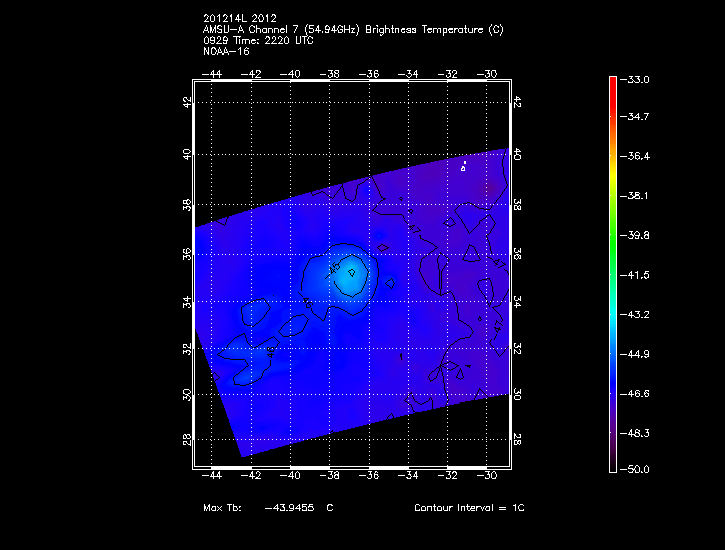Click the -44 longitude label on the top axis
This screenshot has width=725, height=550.
pos(213,73)
